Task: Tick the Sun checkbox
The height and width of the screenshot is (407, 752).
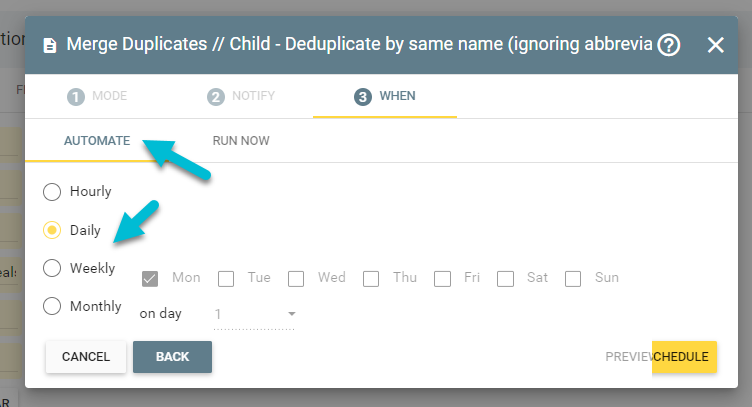Action: [x=573, y=279]
